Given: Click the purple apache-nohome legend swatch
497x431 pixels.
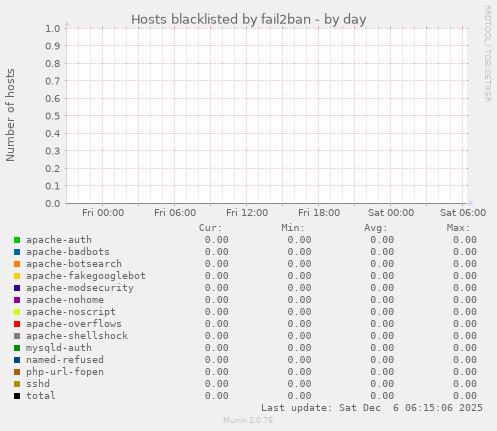Looking at the screenshot, I should 17,300.
